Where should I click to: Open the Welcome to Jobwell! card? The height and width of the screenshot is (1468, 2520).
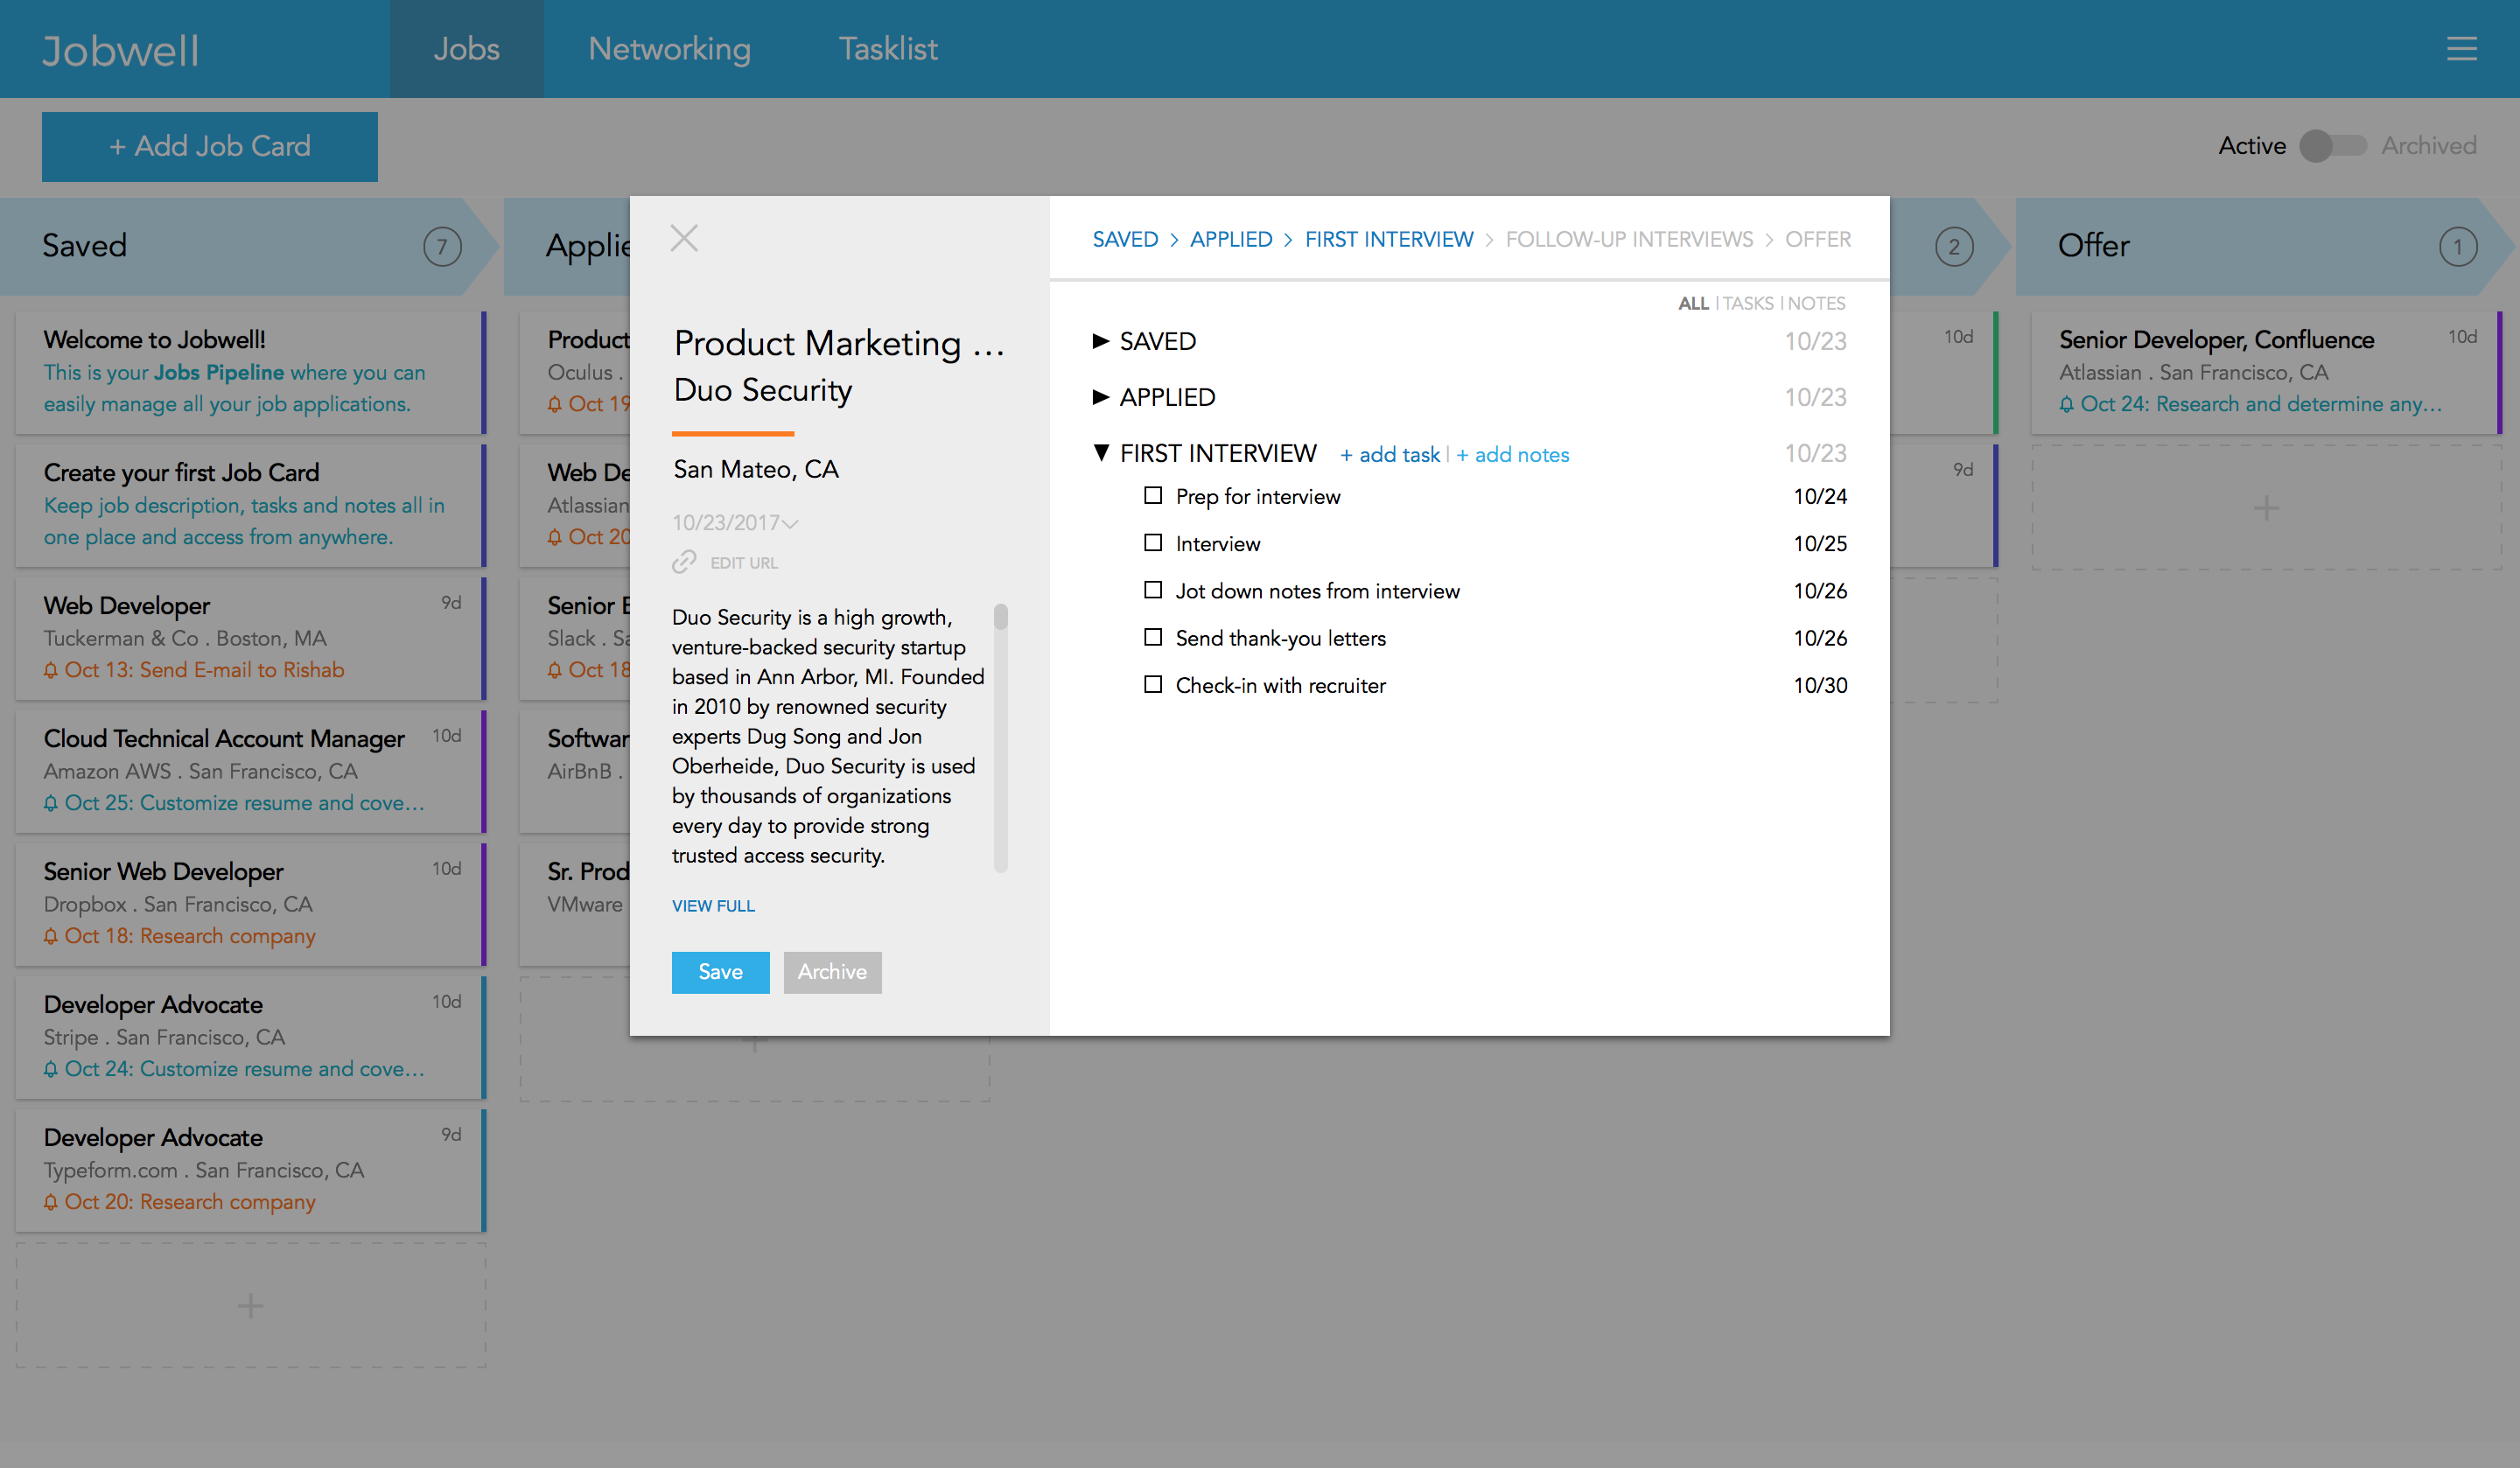pyautogui.click(x=251, y=372)
